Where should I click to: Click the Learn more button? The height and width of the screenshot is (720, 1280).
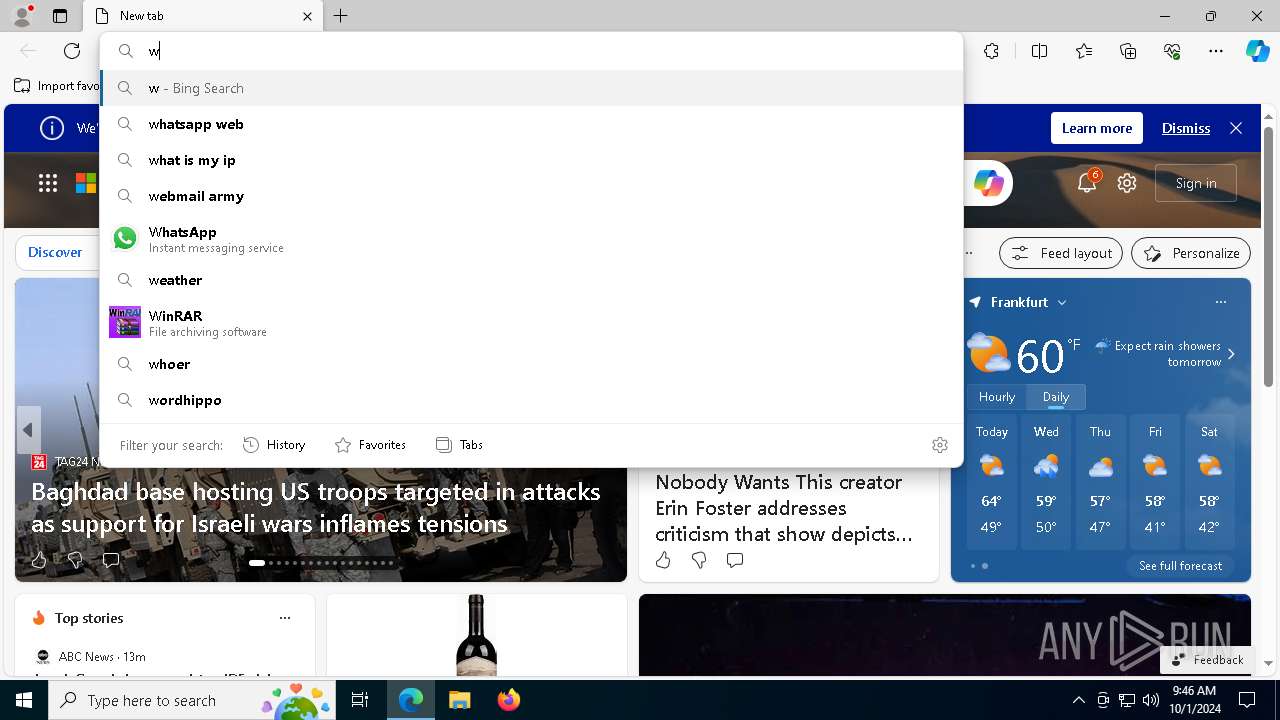1097,128
